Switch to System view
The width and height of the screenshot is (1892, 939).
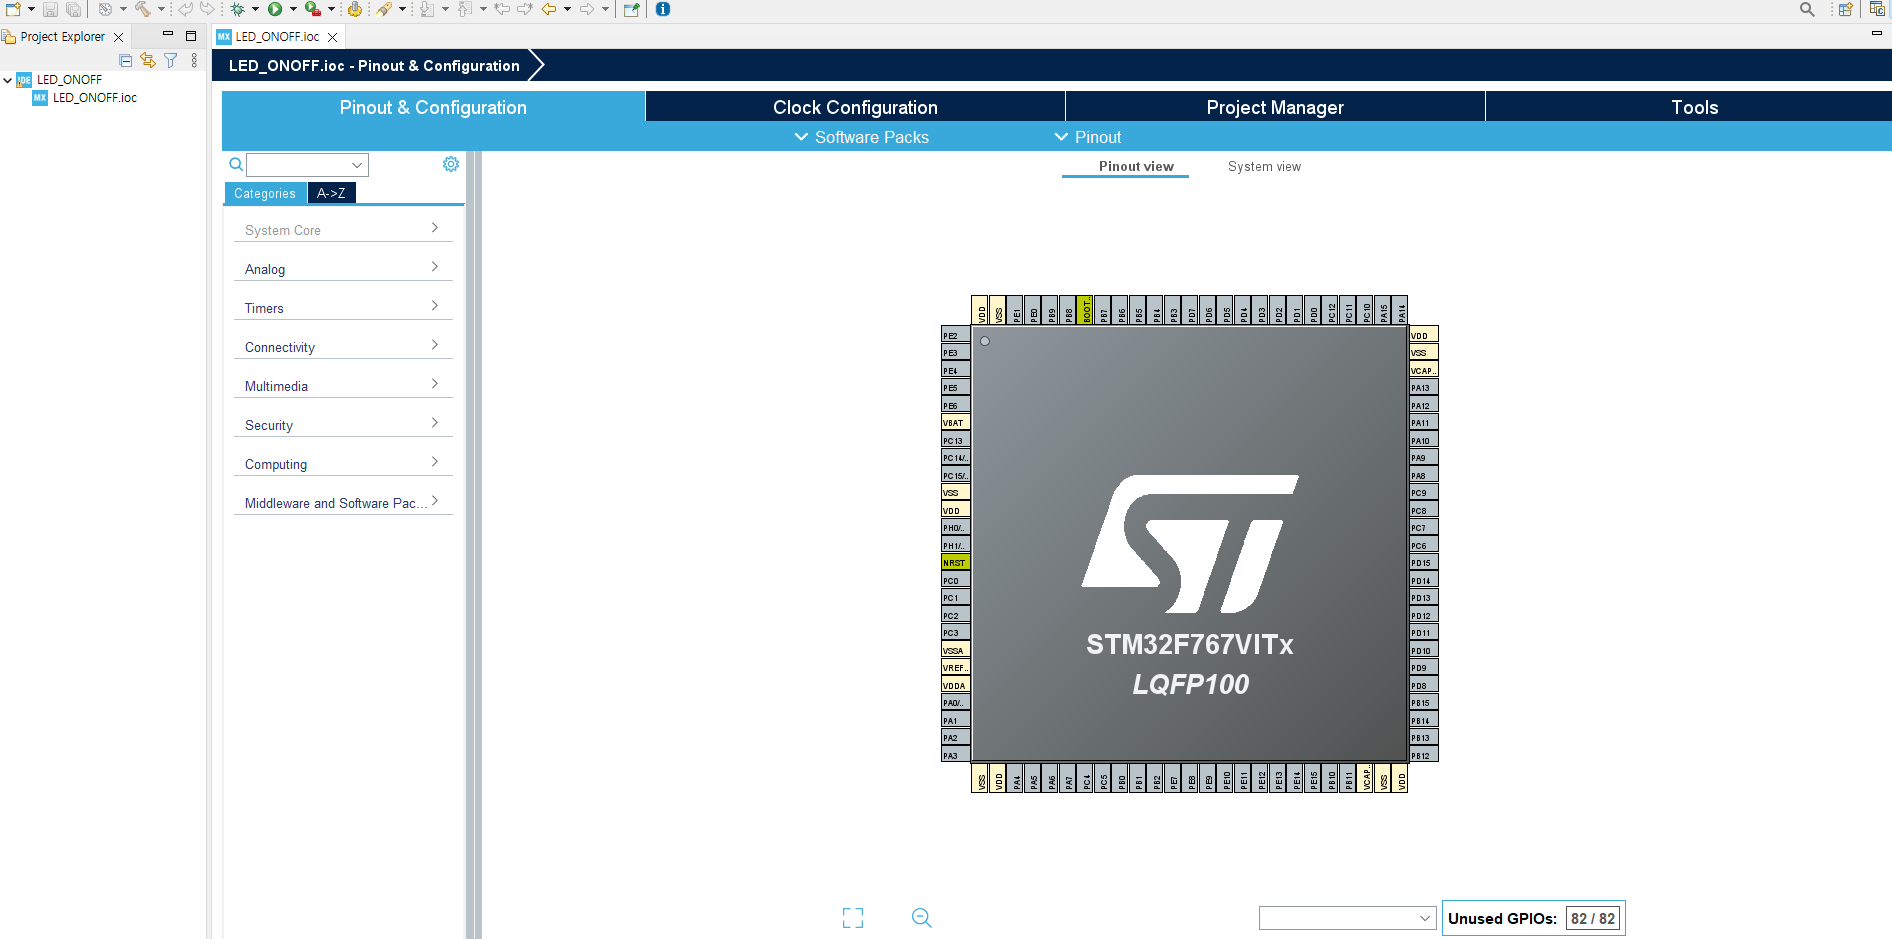click(1264, 167)
